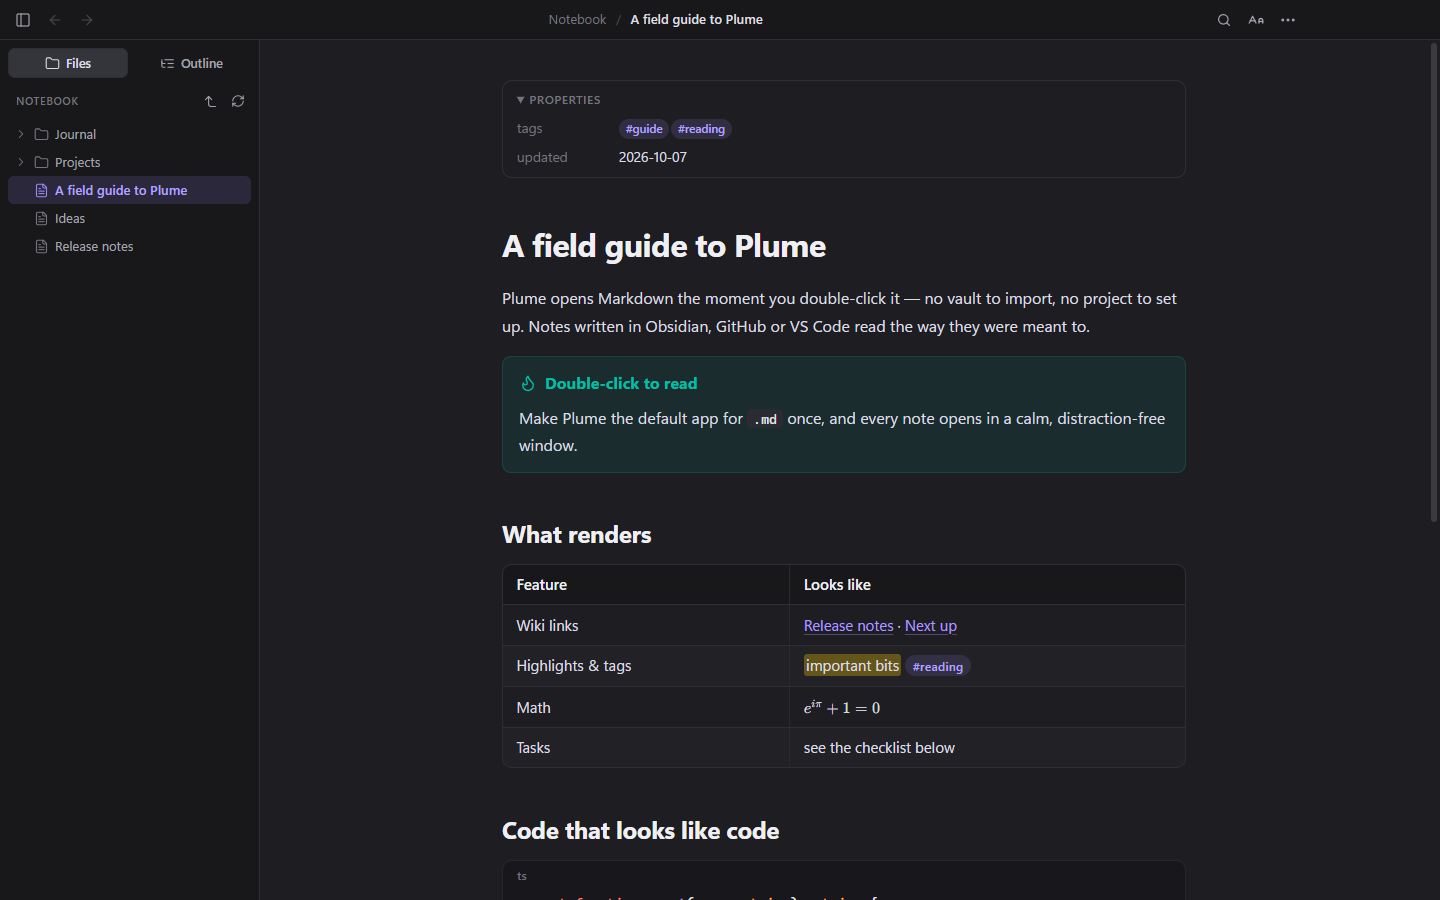Open the more options ellipsis menu

(1288, 20)
